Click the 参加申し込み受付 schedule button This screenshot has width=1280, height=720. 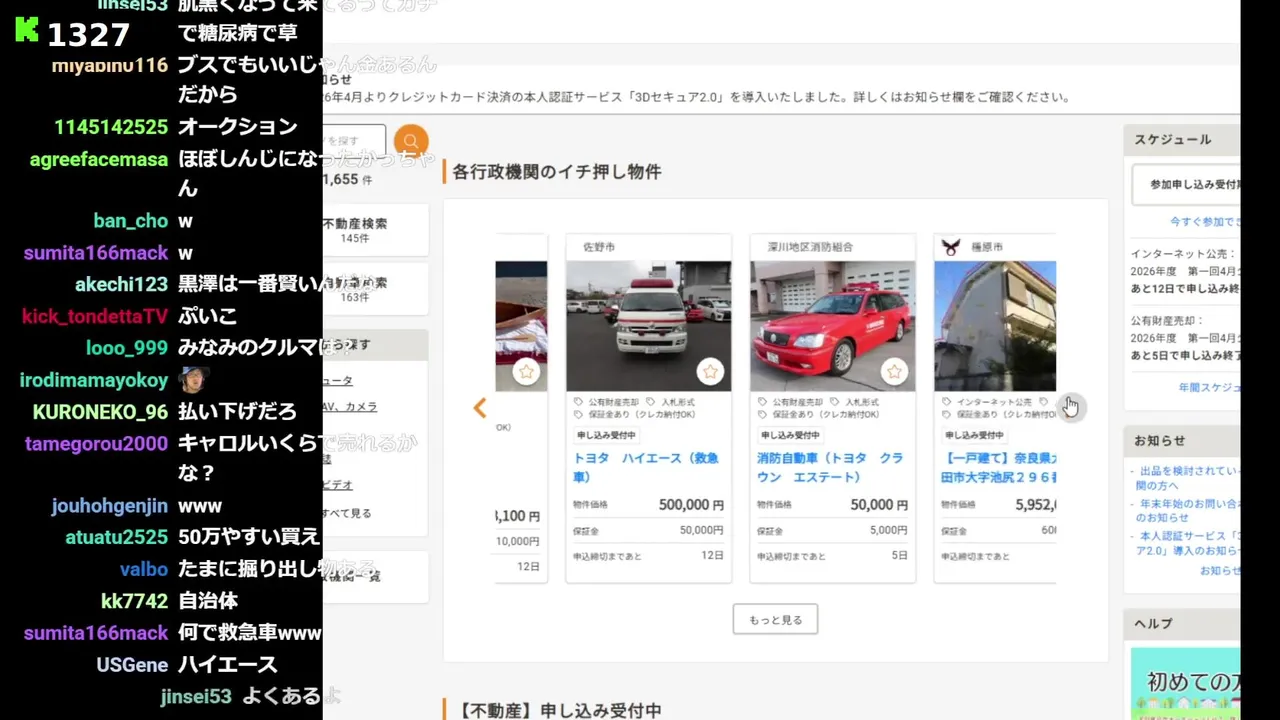point(1185,185)
